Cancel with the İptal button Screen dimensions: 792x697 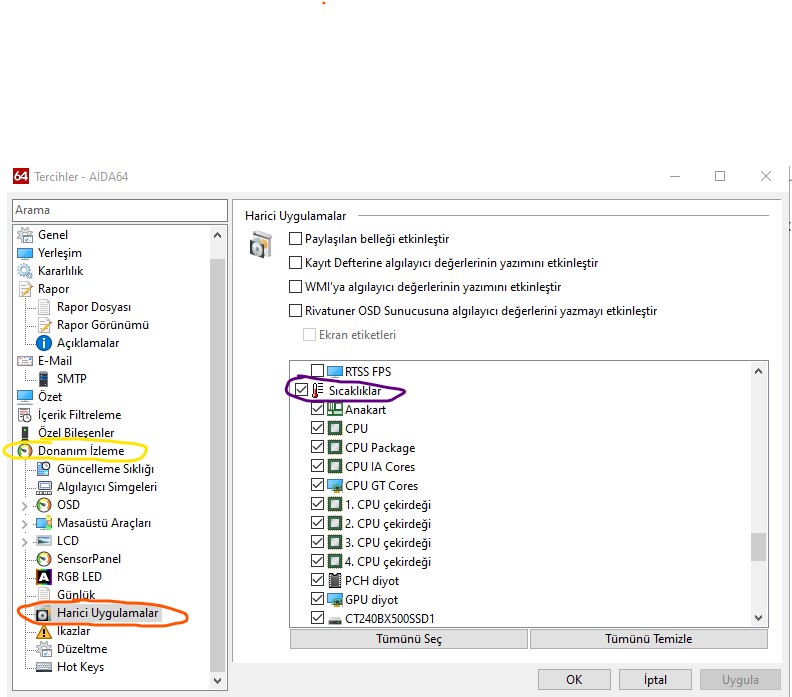click(x=655, y=680)
